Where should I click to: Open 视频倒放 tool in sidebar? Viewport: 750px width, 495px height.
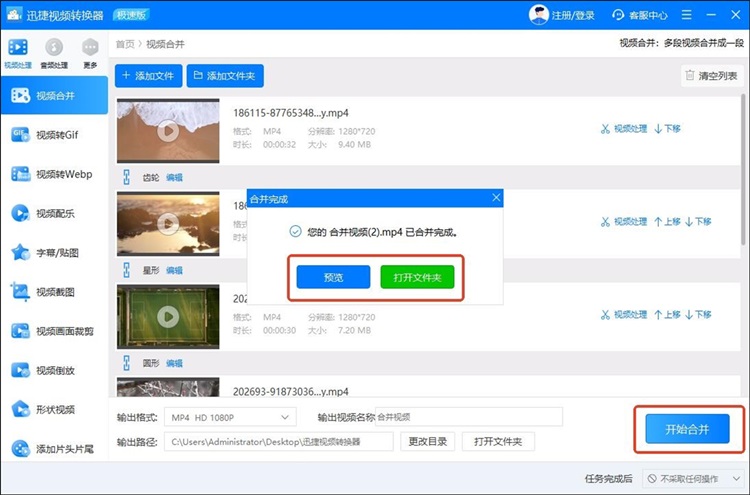click(55, 370)
